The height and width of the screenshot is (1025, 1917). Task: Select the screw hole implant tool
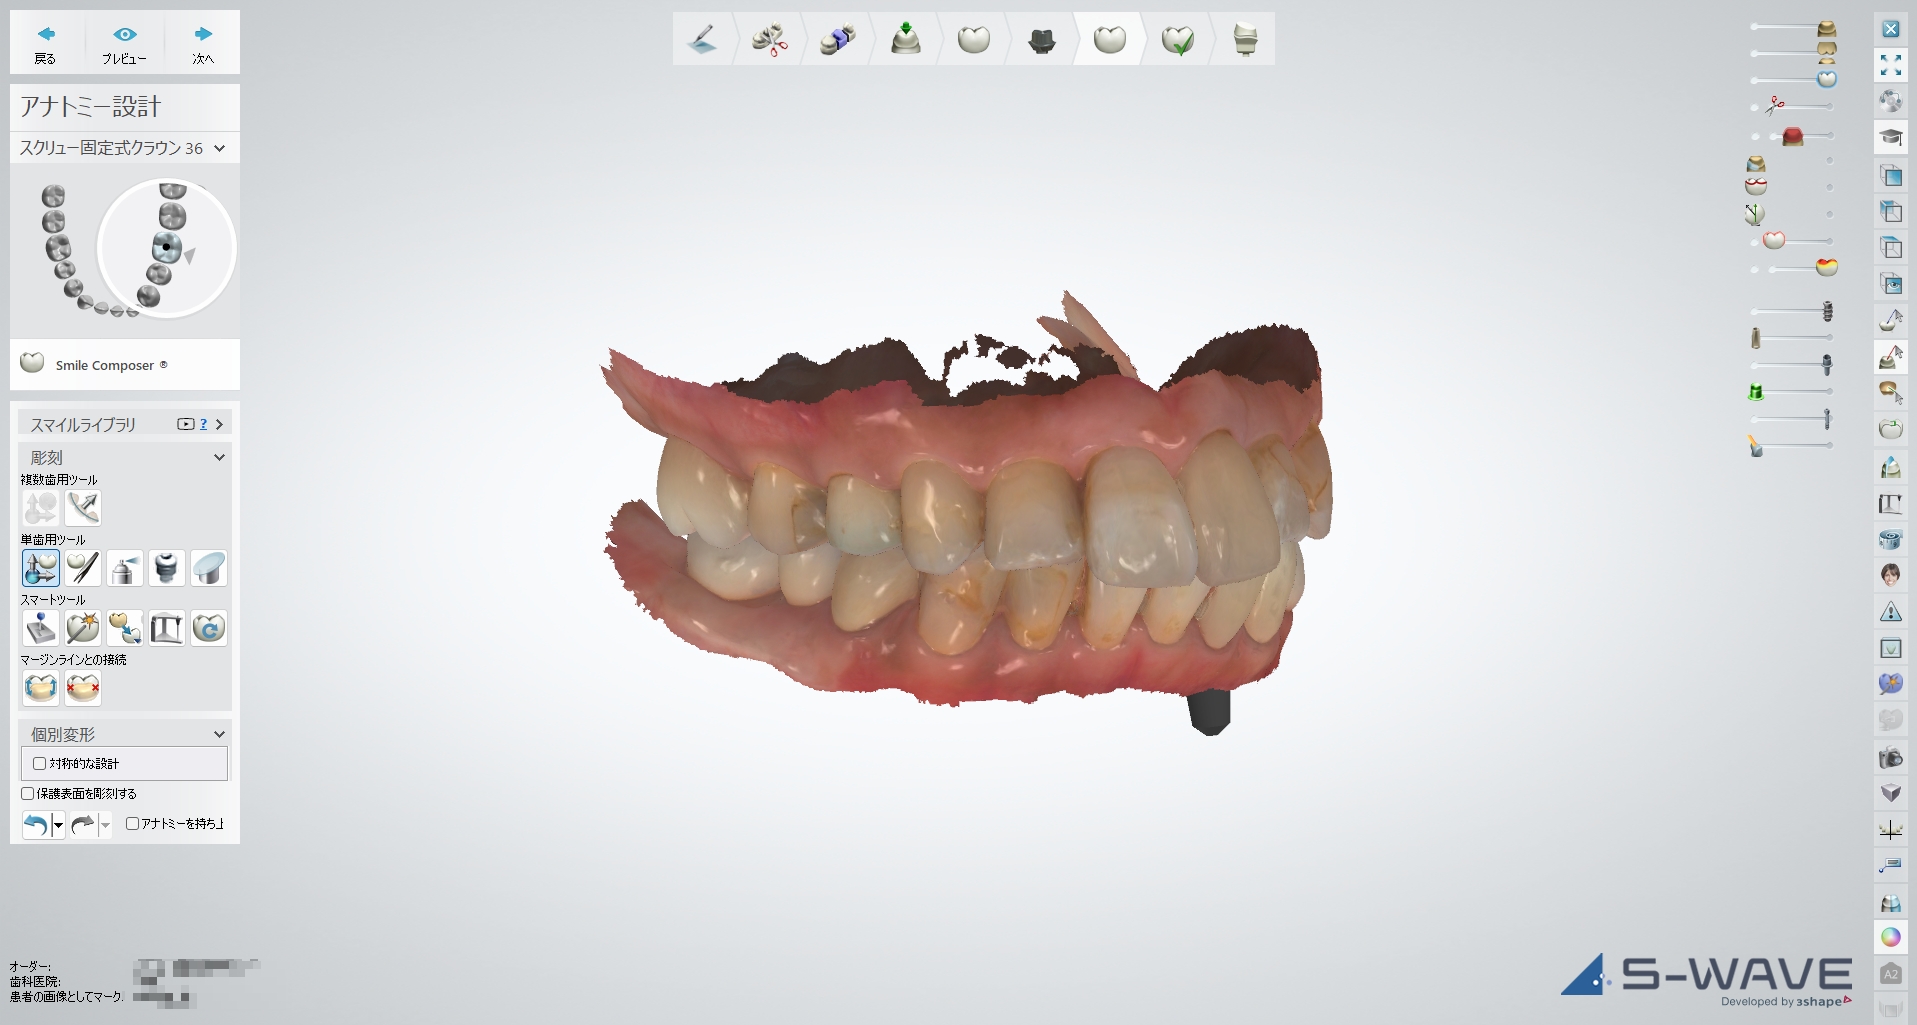tap(167, 568)
